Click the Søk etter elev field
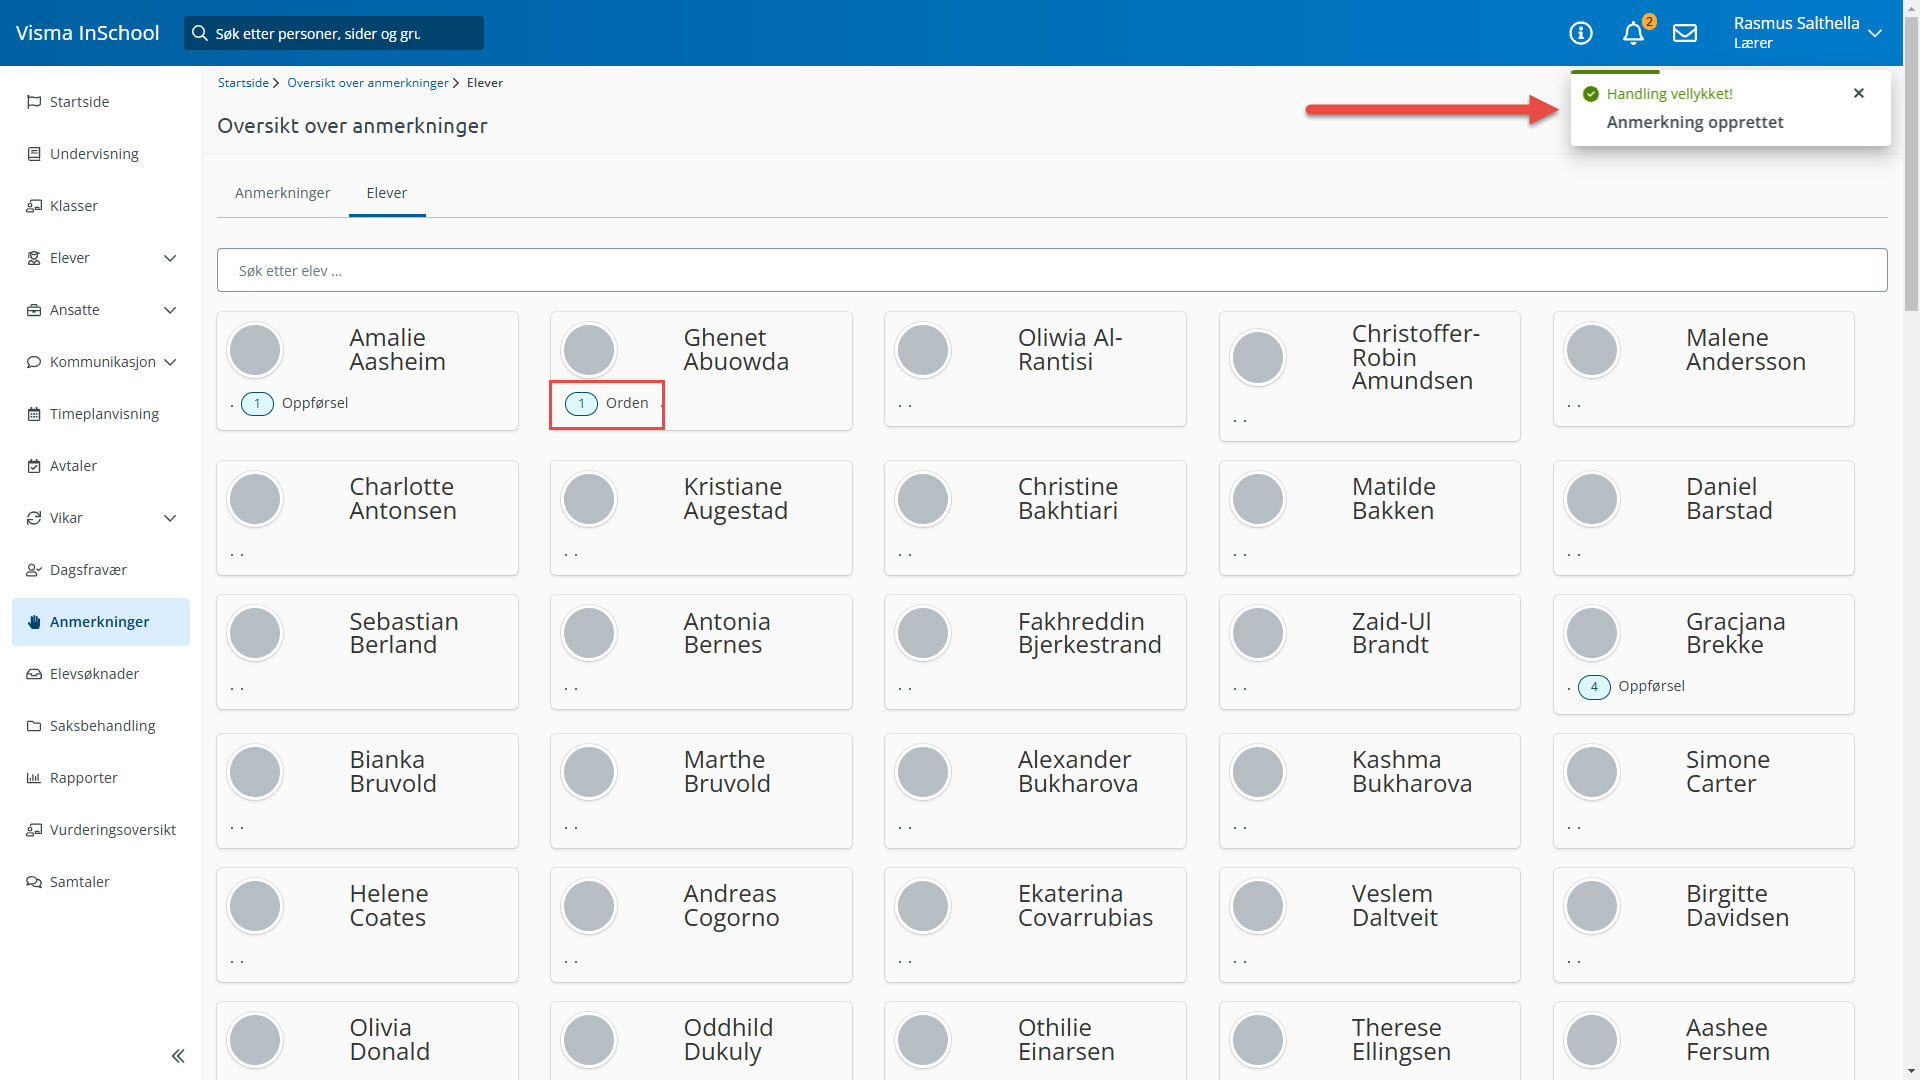Image resolution: width=1920 pixels, height=1080 pixels. coord(1051,271)
